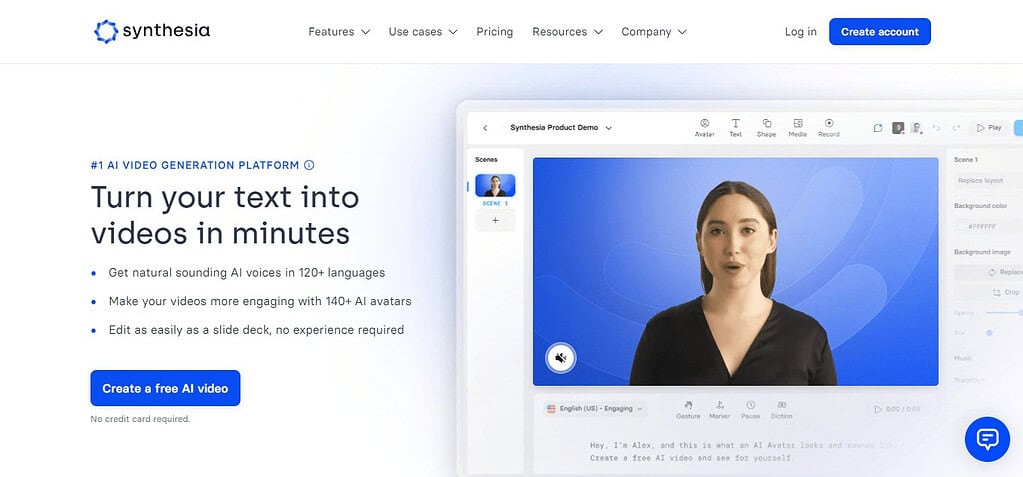Open the English (US) - Engaging voice dropdown
The image size is (1023, 477).
[595, 408]
